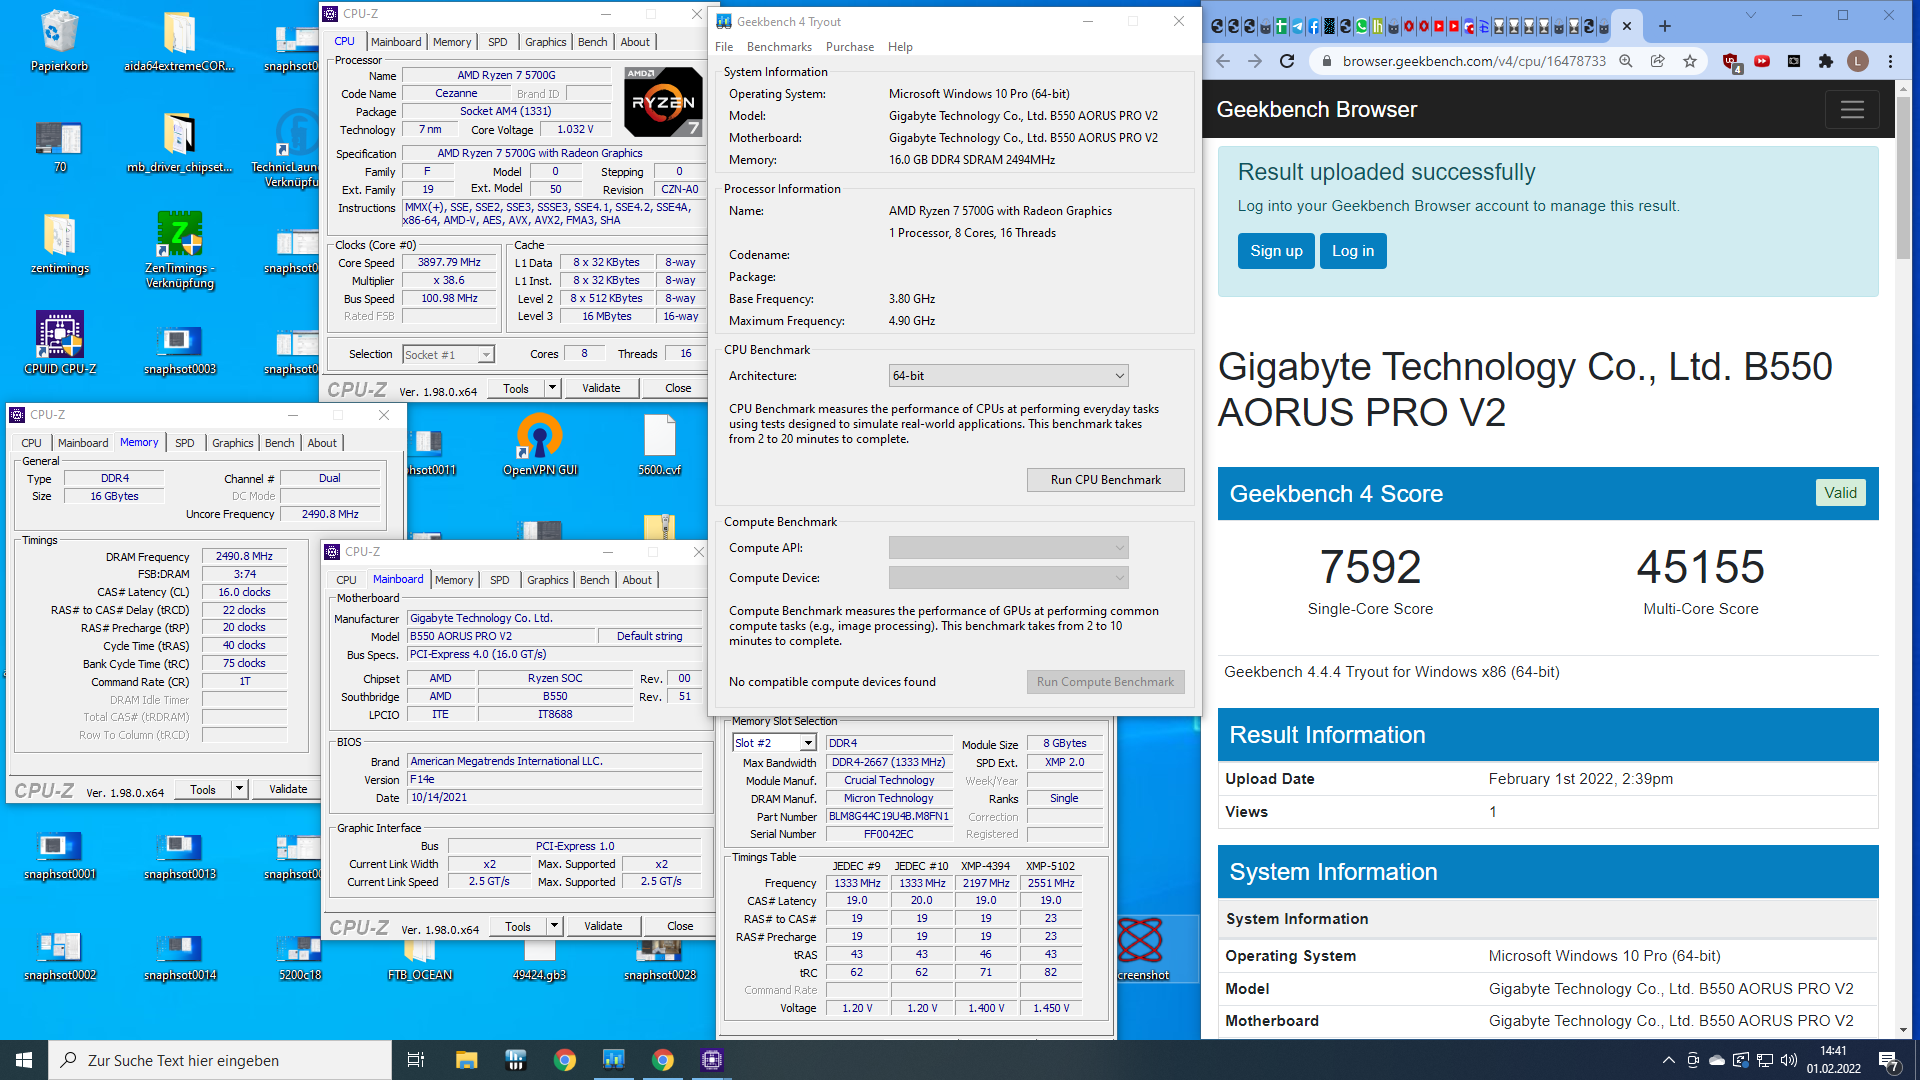Viewport: 1920px width, 1080px height.
Task: Open Chrome's three-dot menu
Action: coord(1890,61)
